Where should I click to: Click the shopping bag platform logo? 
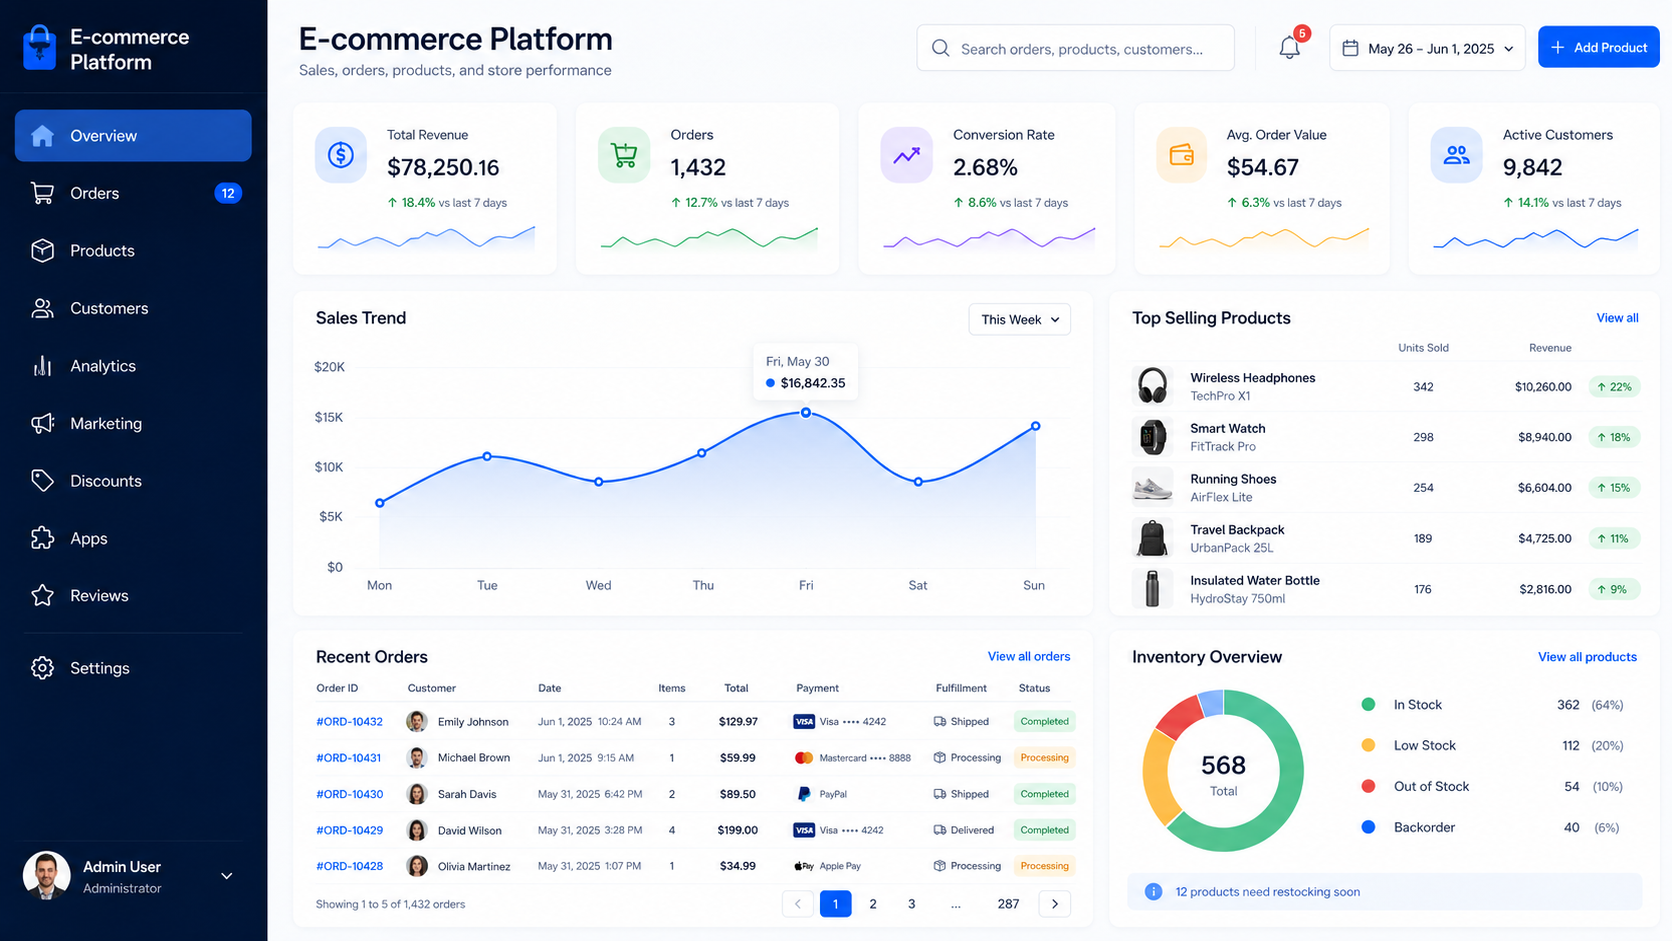tap(40, 47)
